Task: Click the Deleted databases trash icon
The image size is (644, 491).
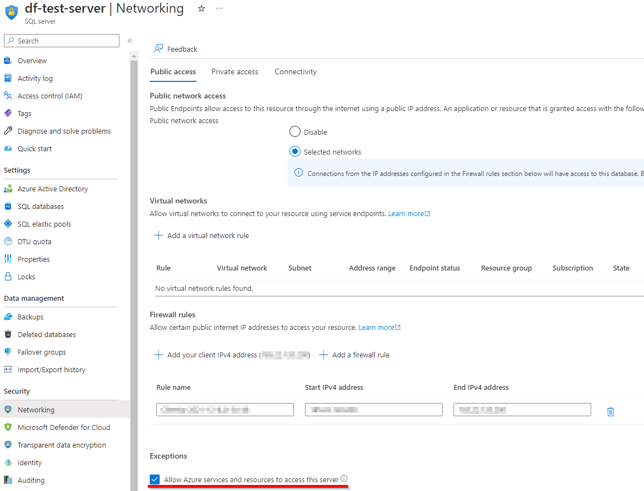Action: click(8, 334)
